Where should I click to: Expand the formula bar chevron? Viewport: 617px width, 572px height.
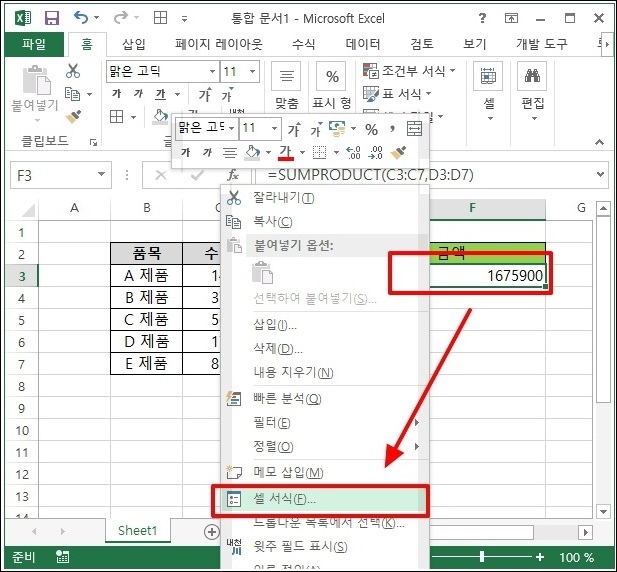[600, 174]
